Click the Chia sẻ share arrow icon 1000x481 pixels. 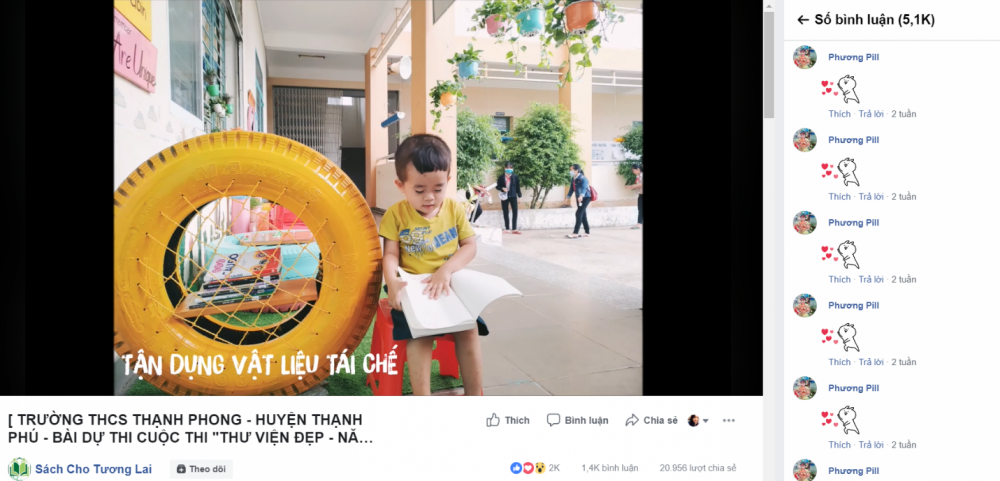pos(632,420)
